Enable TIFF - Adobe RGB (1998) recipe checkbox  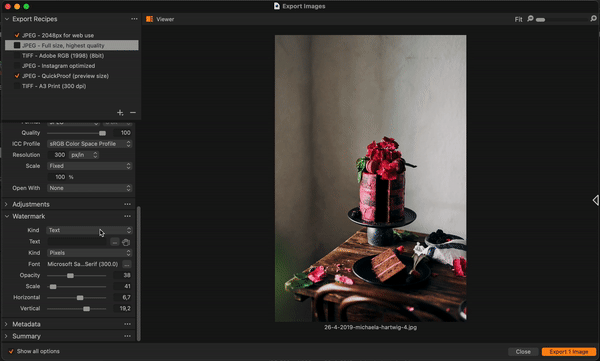pos(17,56)
